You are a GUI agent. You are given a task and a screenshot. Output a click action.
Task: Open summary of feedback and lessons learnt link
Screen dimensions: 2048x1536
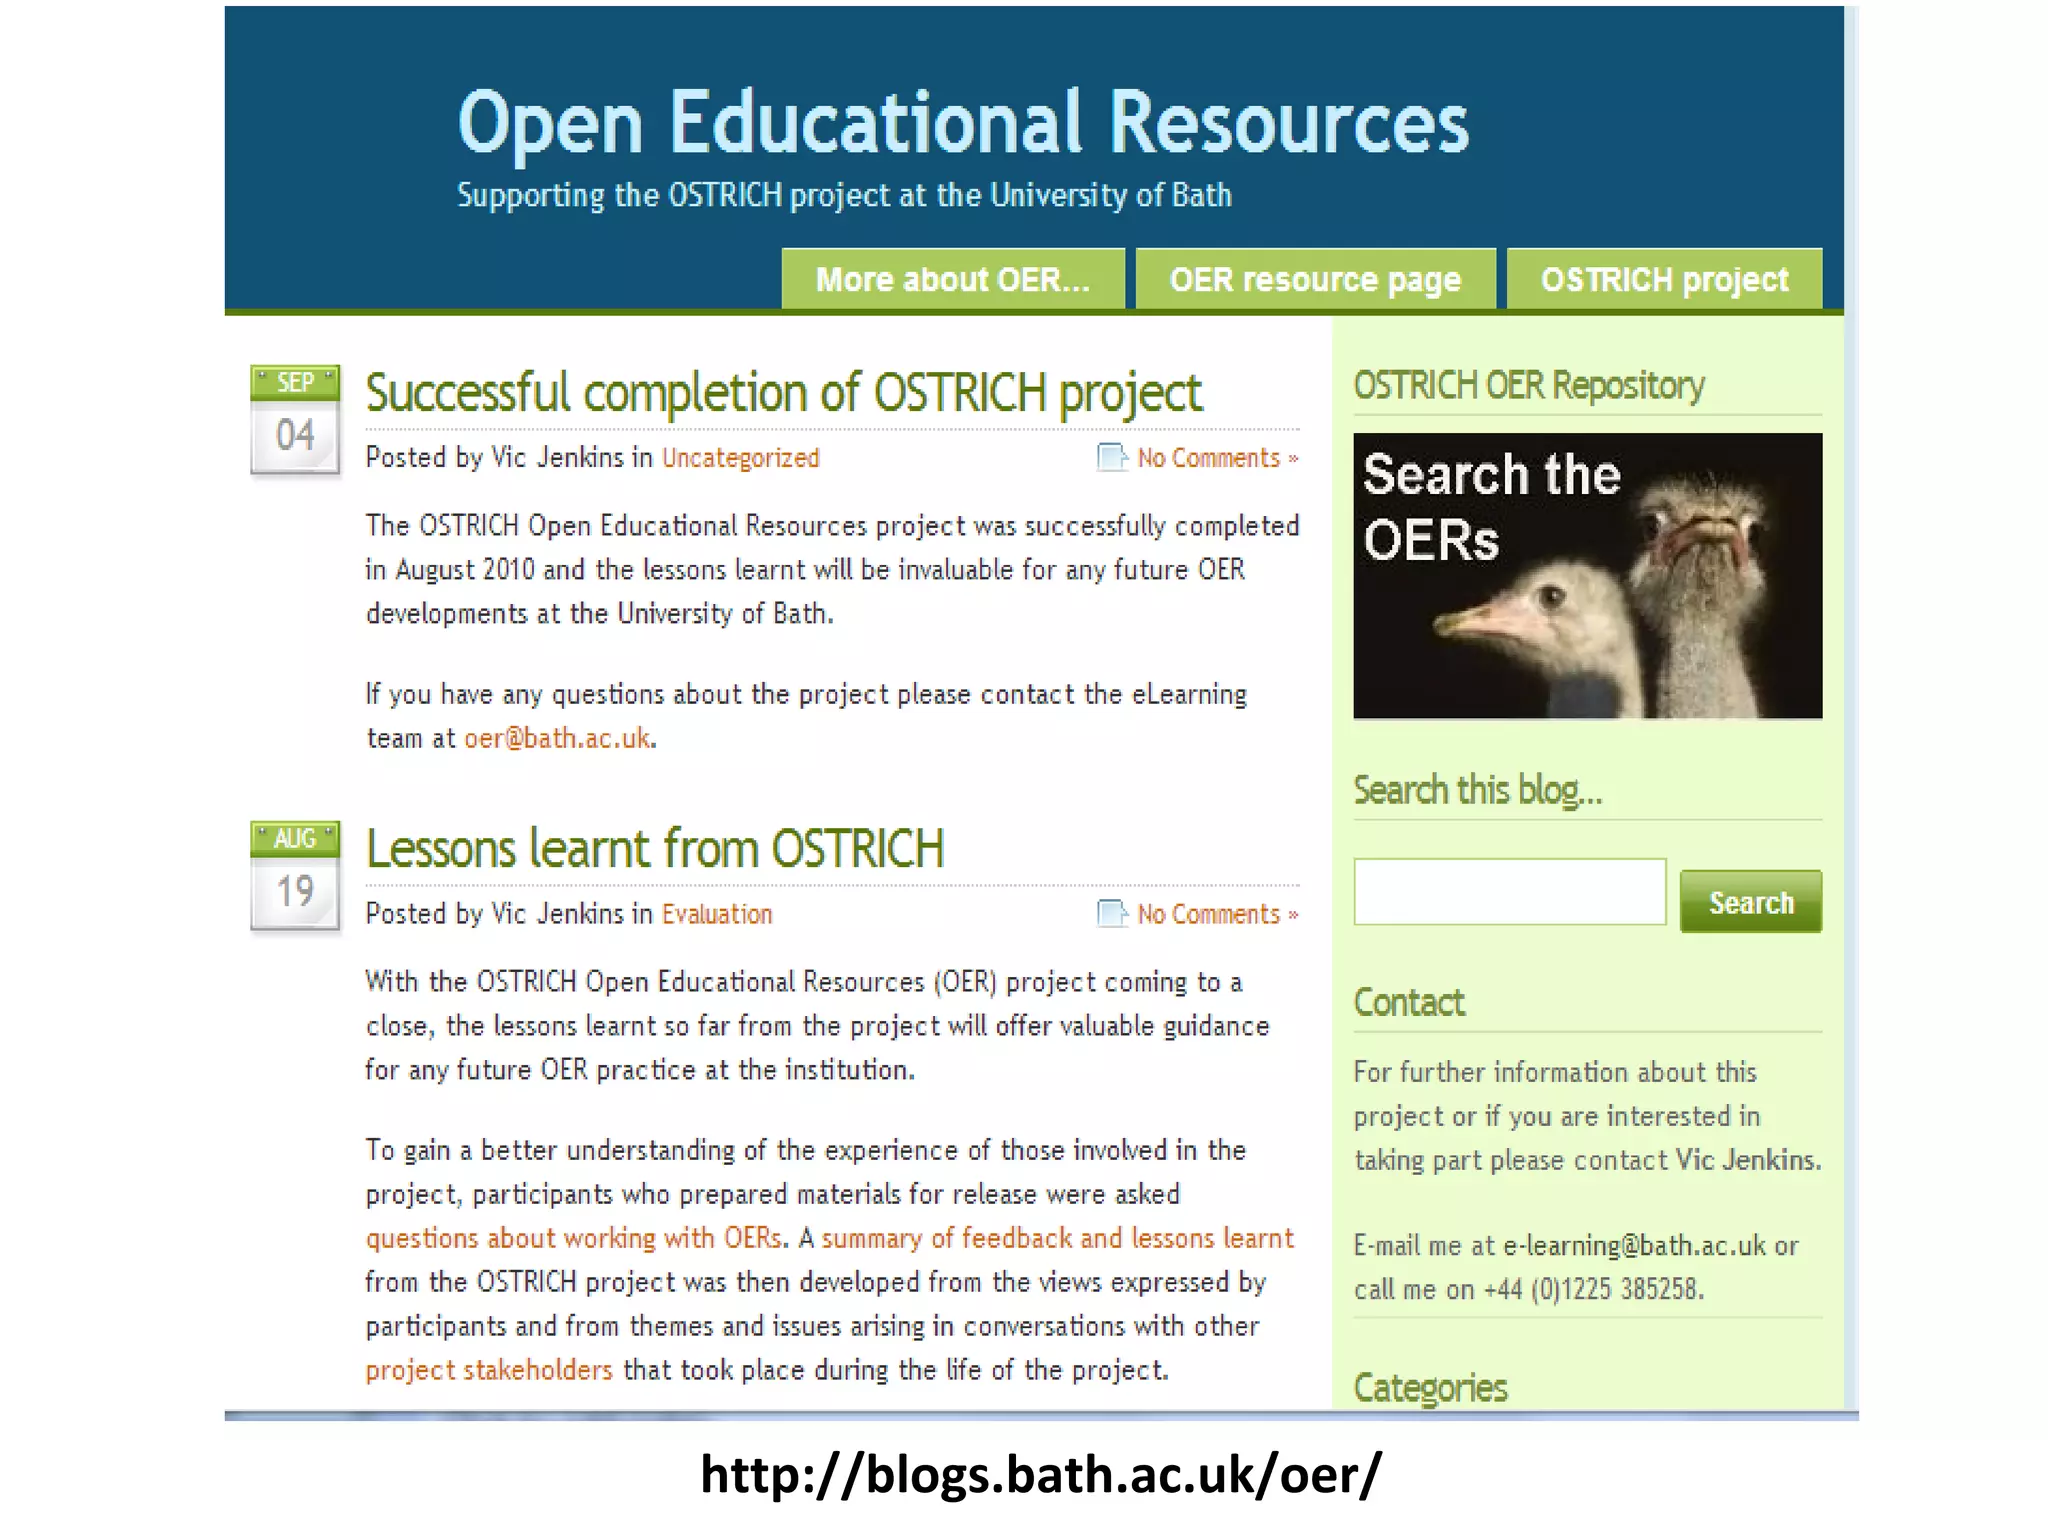pos(1058,1238)
